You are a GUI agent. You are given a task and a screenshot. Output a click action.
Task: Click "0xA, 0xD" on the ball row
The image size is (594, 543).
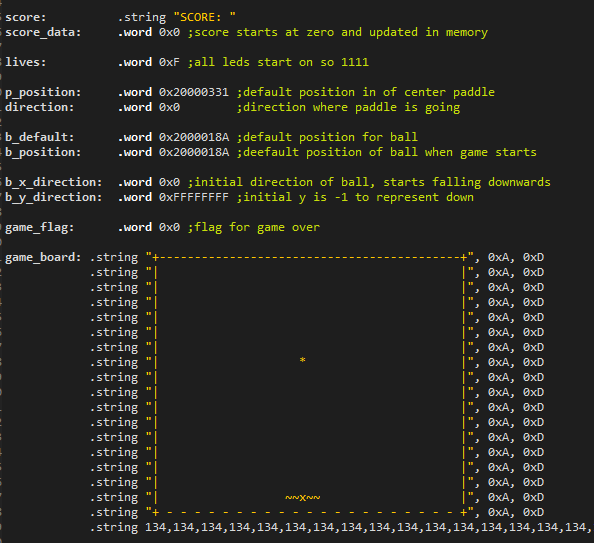point(516,363)
